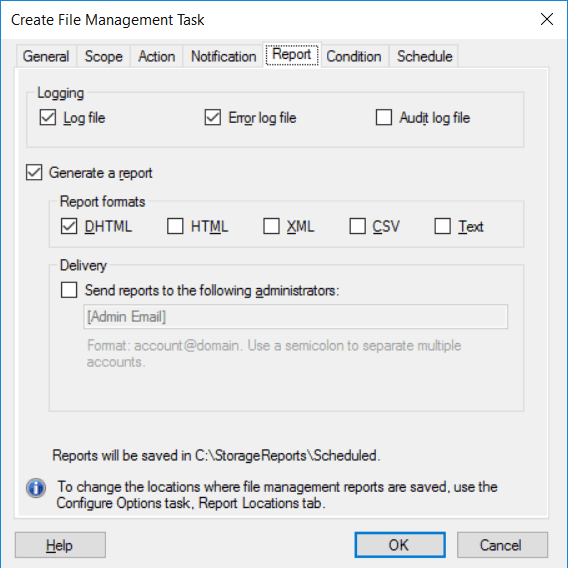Toggle the Generate a report checkbox

[34, 172]
